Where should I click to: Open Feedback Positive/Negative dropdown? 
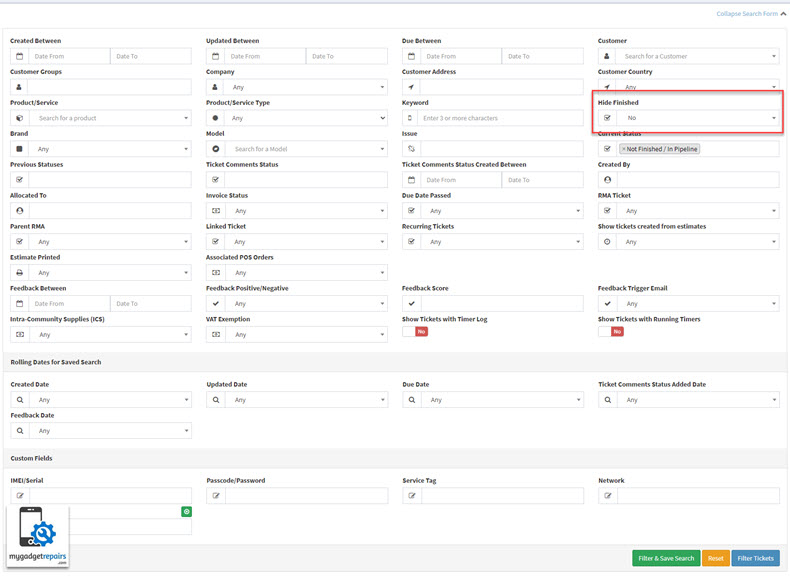[x=306, y=303]
